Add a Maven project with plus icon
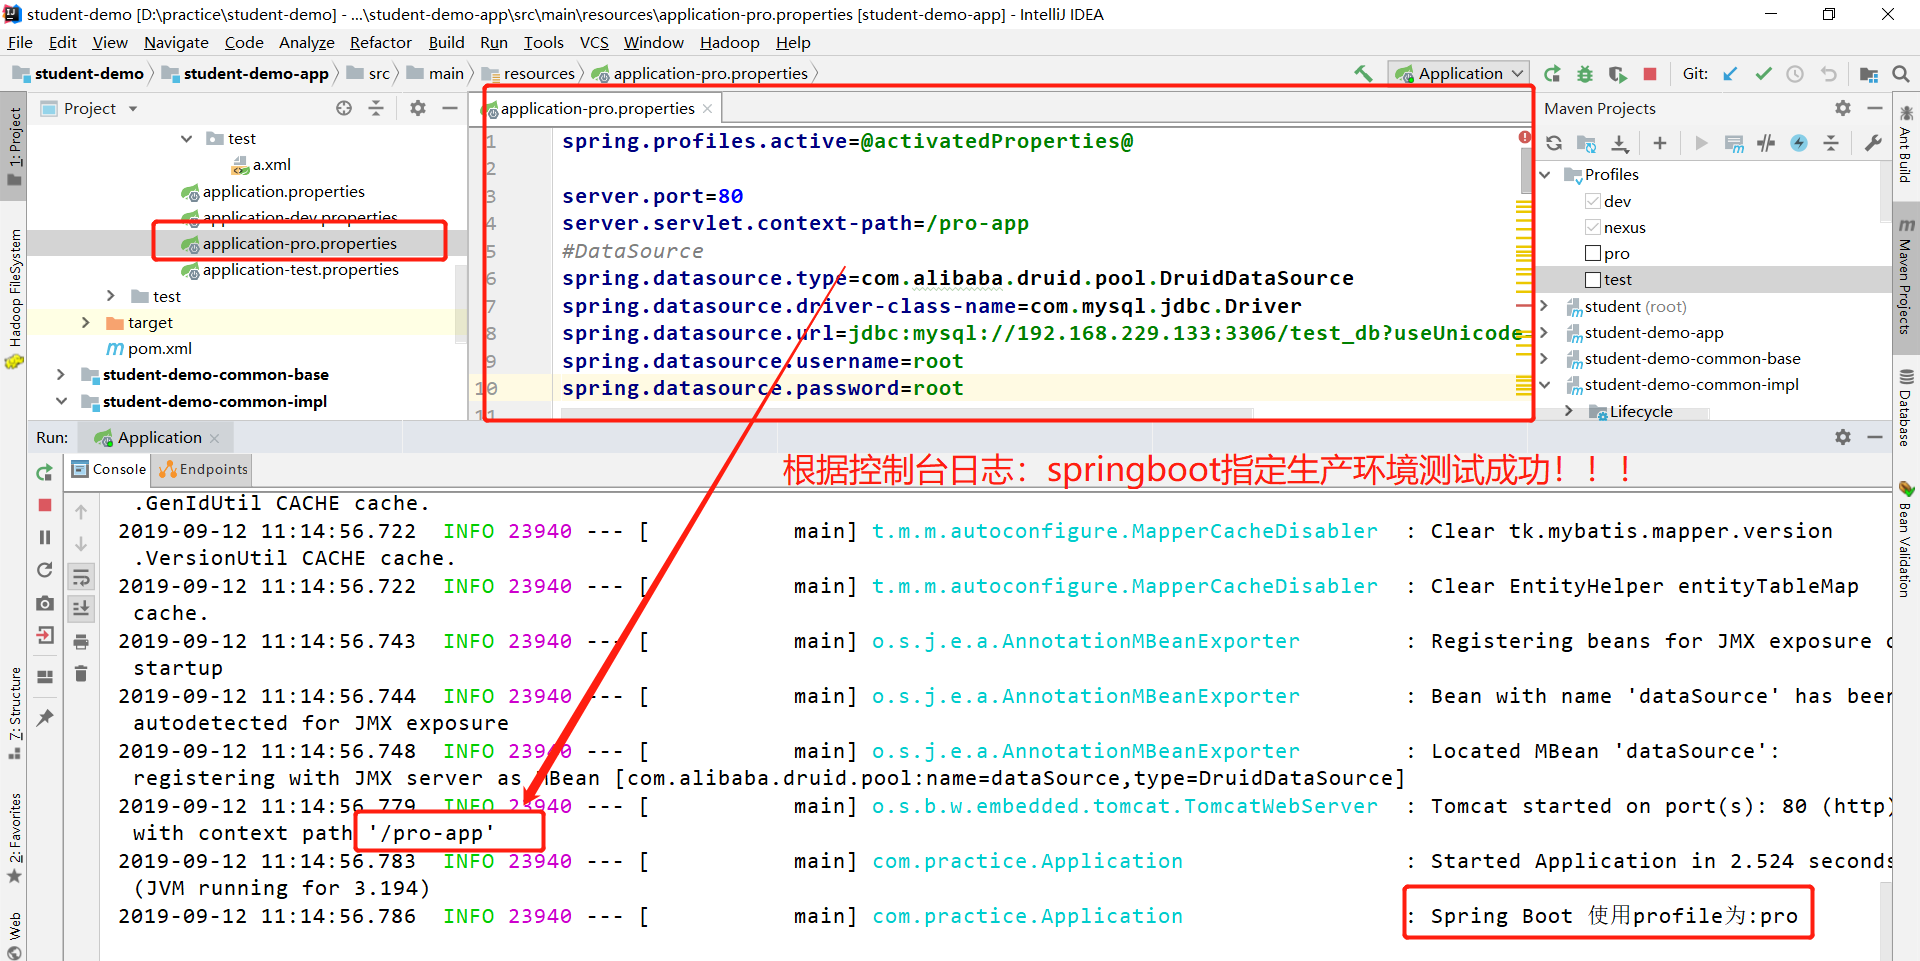Screen dimensions: 1920x961 coord(1660,143)
